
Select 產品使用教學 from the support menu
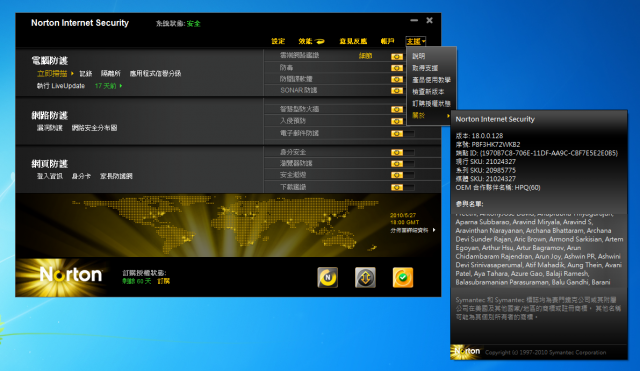(x=431, y=80)
